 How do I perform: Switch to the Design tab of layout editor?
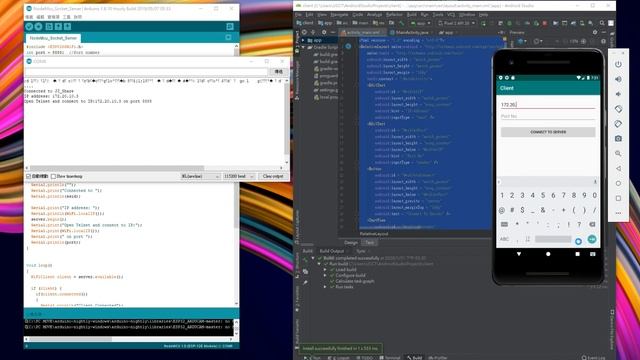(351, 242)
